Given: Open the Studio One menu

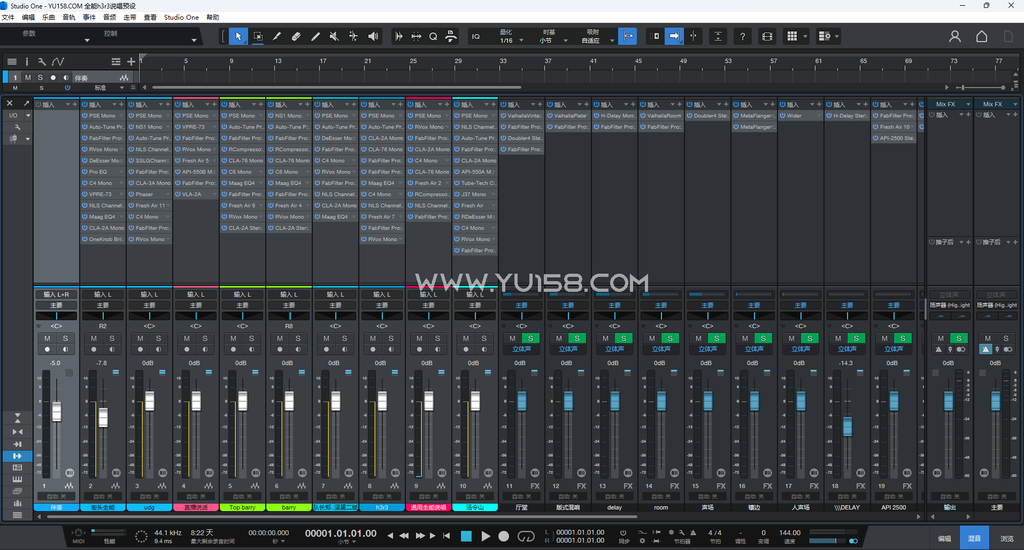Looking at the screenshot, I should tap(181, 18).
